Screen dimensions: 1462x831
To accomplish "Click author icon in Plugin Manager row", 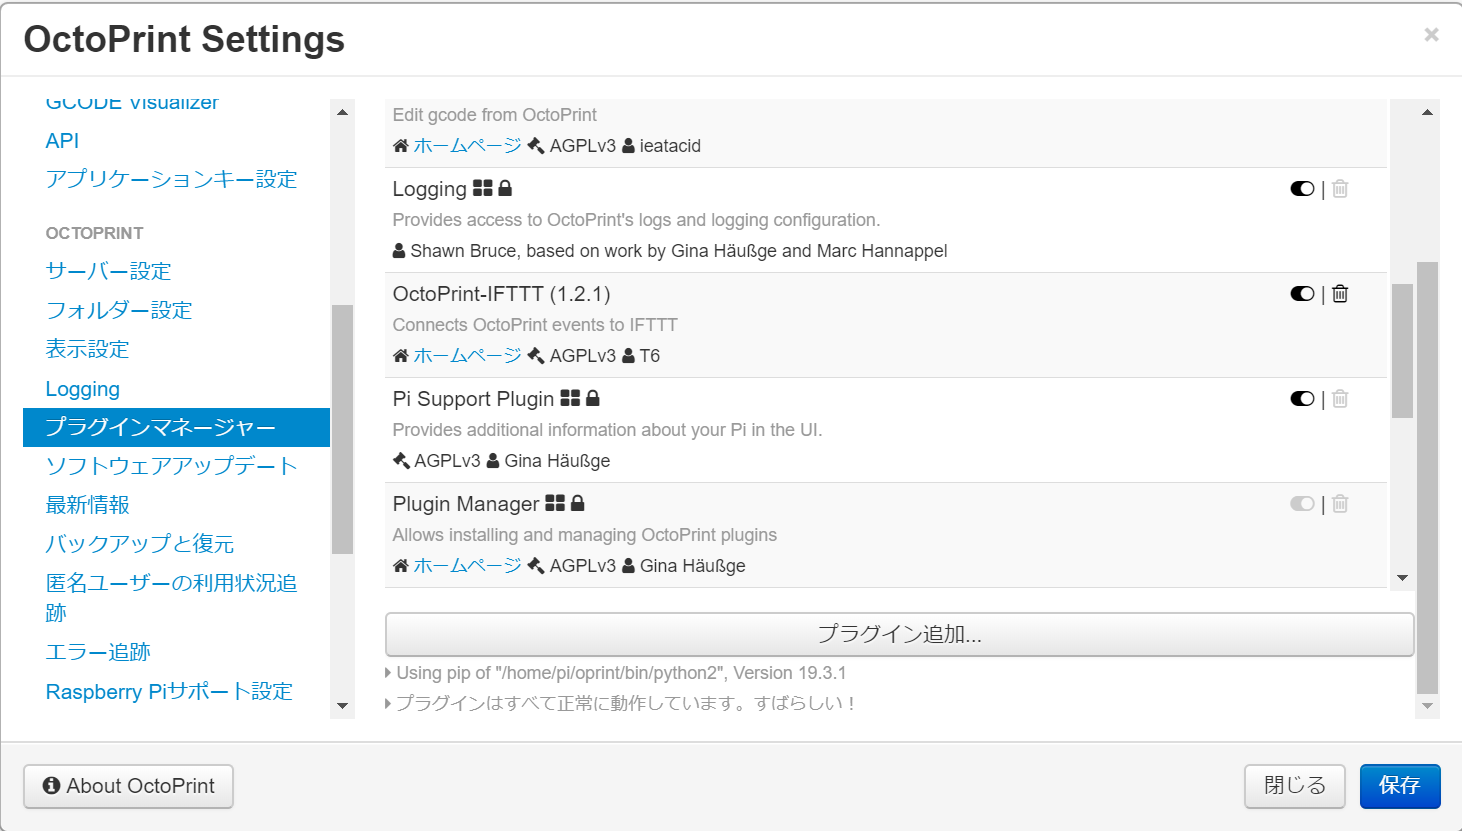I will click(628, 566).
